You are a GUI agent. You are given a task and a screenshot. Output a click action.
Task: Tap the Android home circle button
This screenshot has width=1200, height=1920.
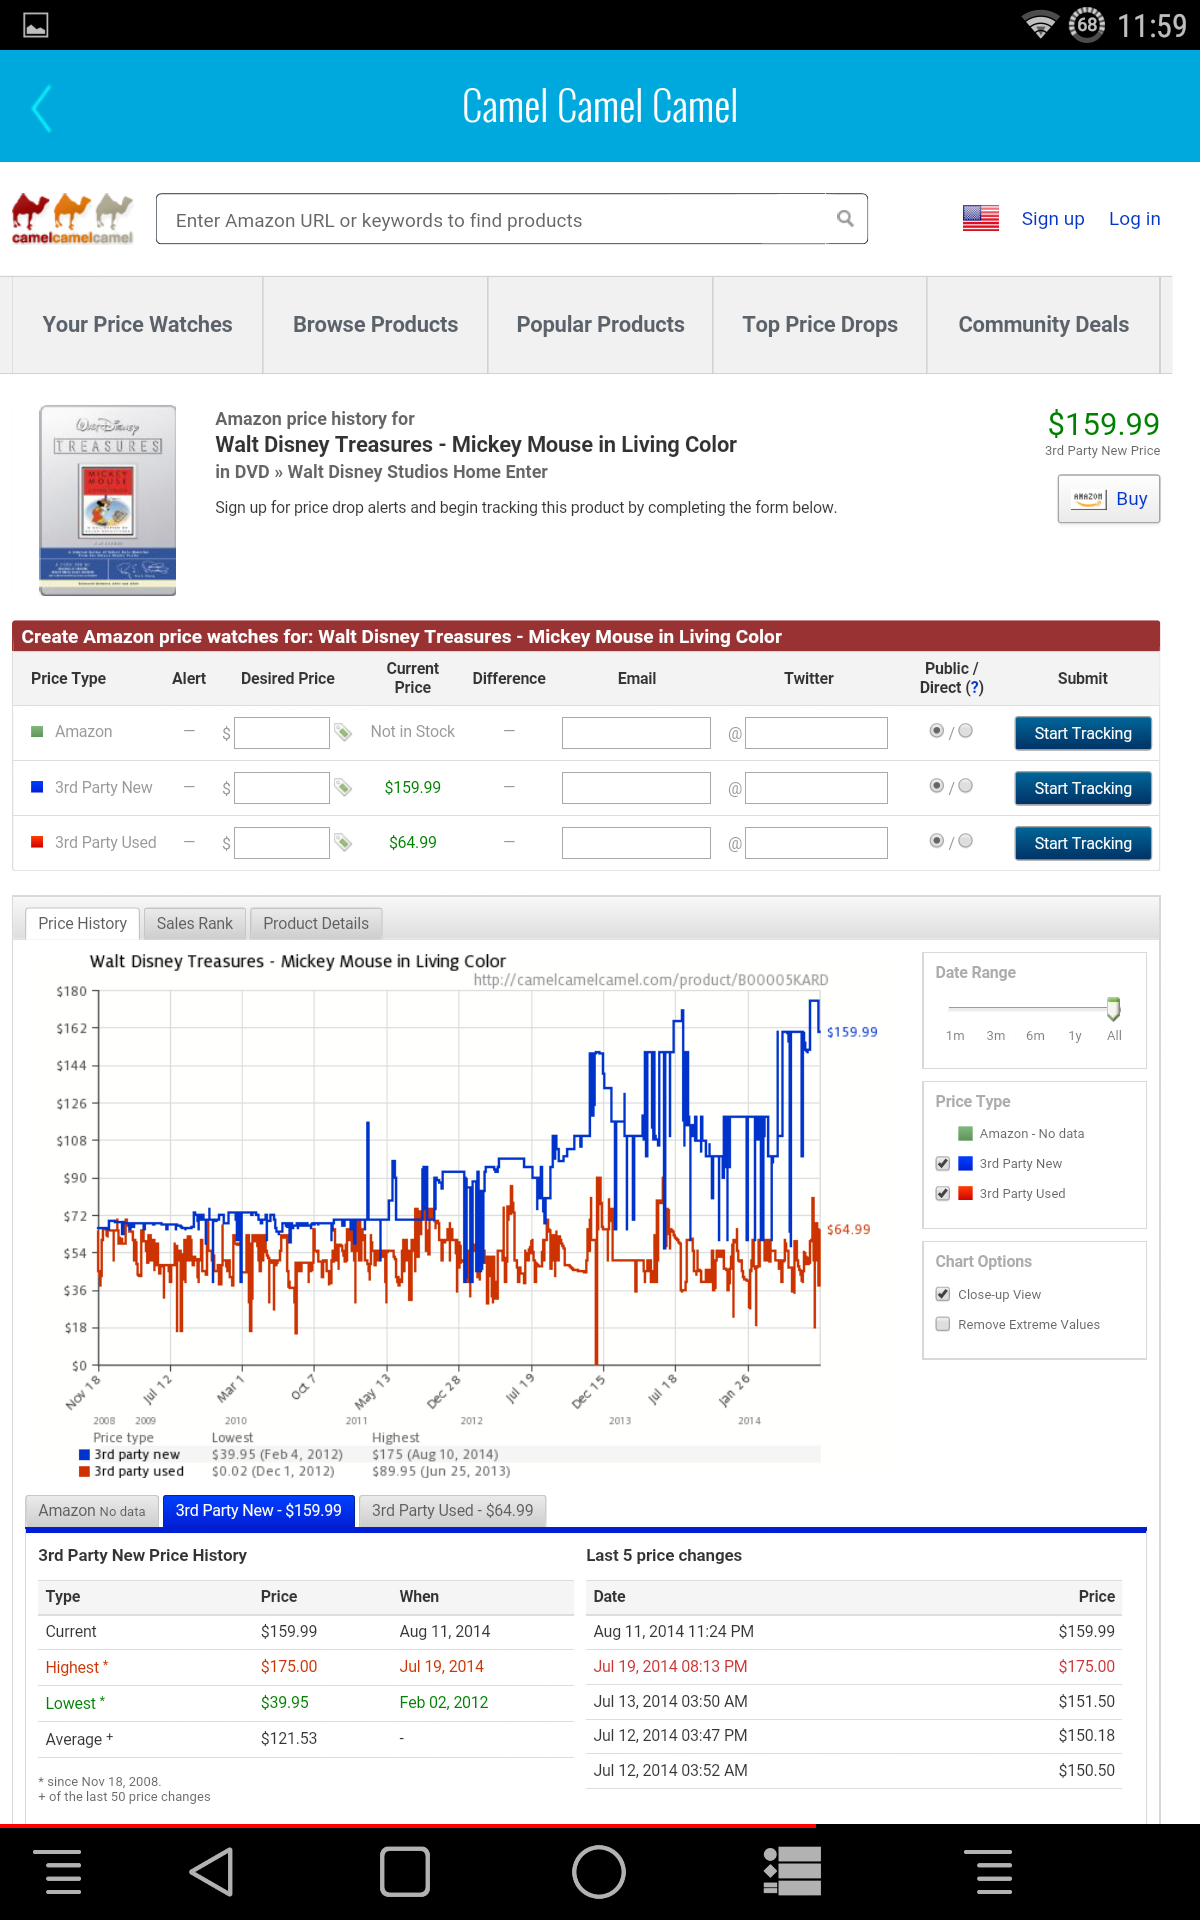click(599, 1871)
